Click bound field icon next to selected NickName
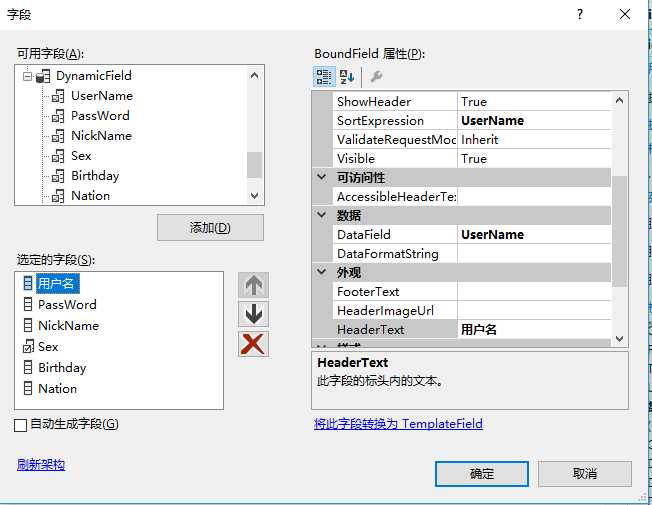 point(28,325)
